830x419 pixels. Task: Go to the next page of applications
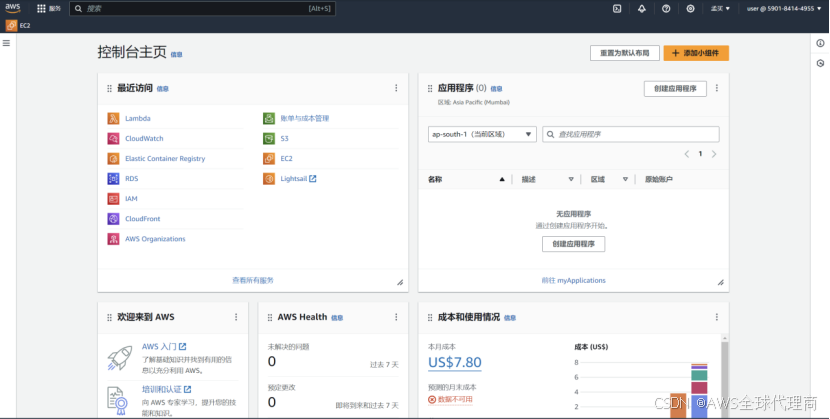(714, 154)
